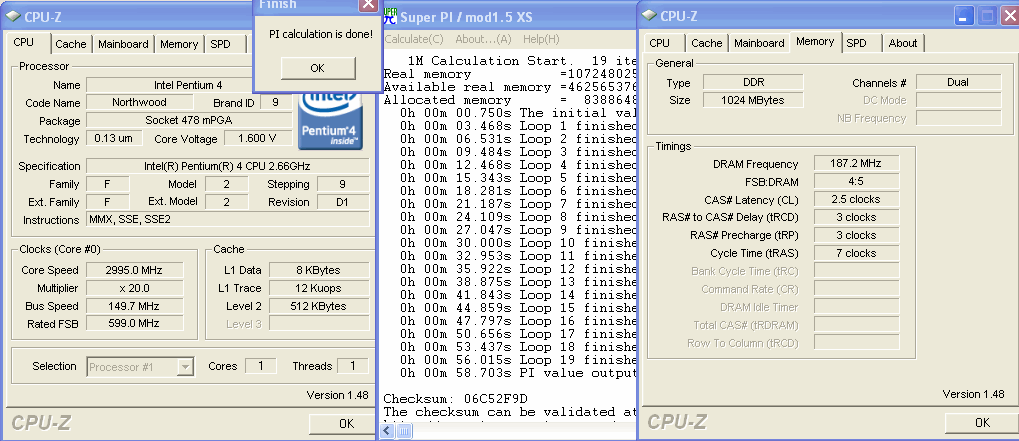Image resolution: width=1019 pixels, height=441 pixels.
Task: Open Help(H) menu in Super PI
Action: (x=541, y=39)
